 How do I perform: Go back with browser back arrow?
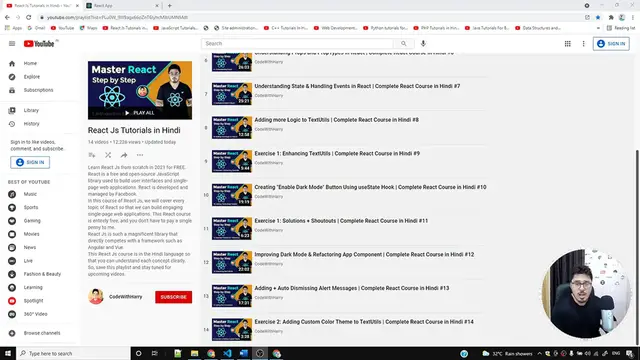pyautogui.click(x=7, y=18)
